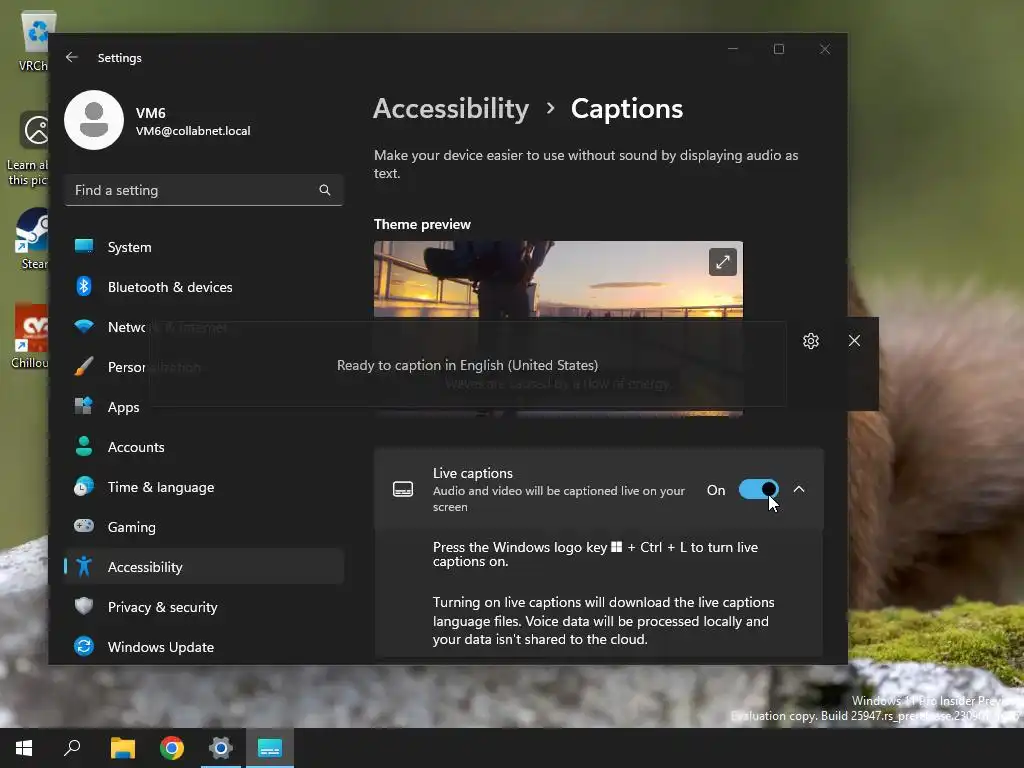Screen dimensions: 1024x768
Task: Launch Google Chrome from the taskbar
Action: [x=172, y=748]
